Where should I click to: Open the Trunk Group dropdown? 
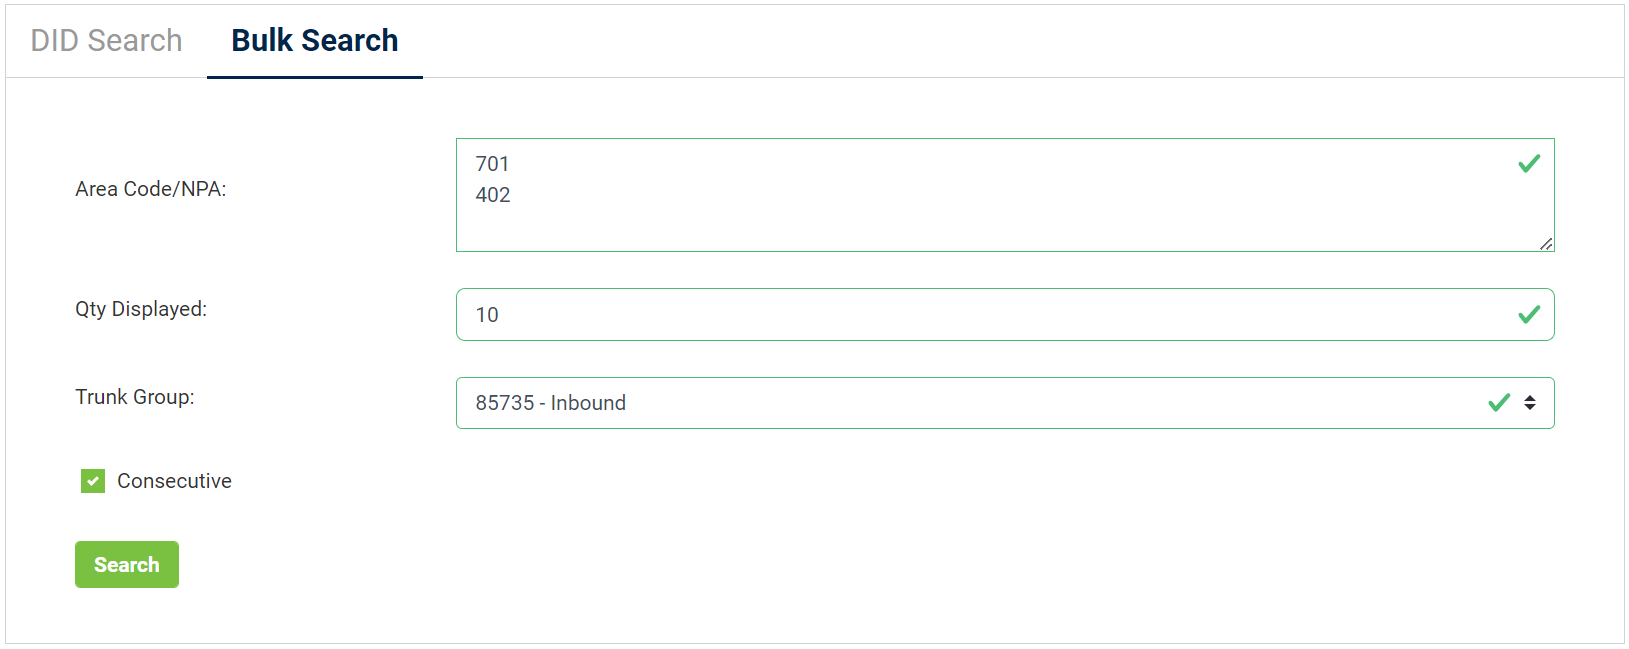[x=1000, y=403]
